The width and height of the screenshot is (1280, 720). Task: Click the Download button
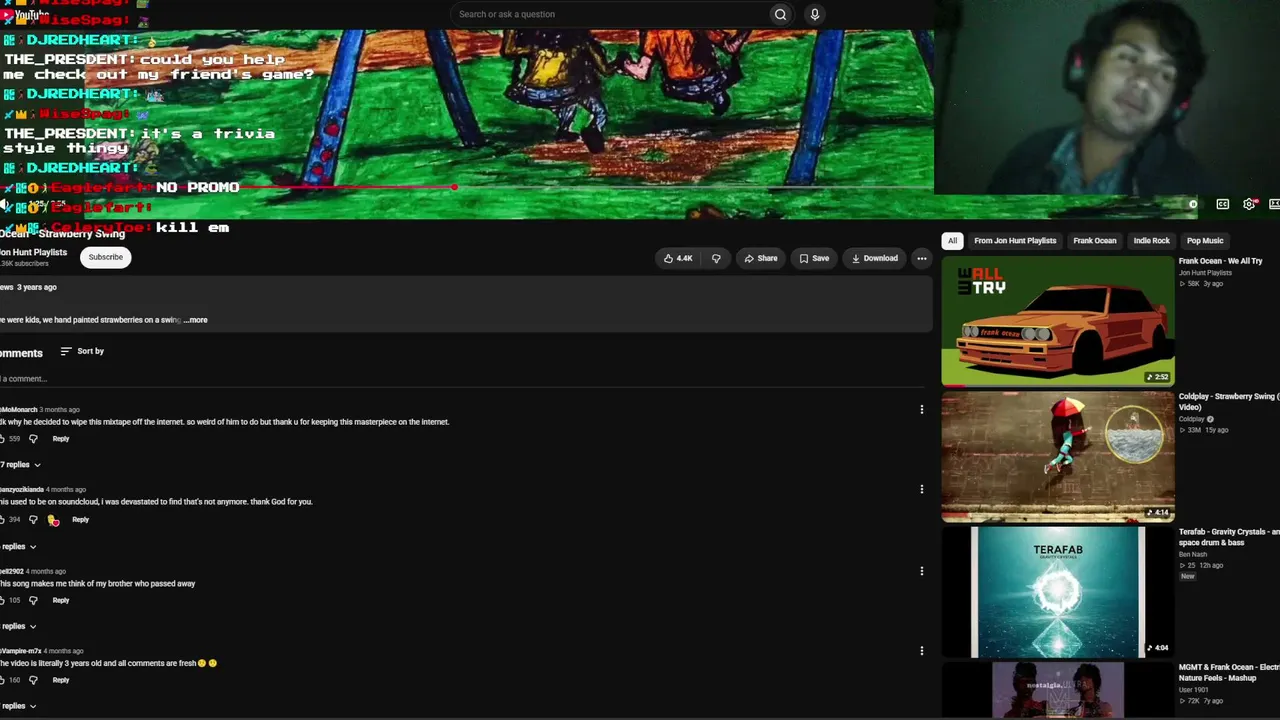(875, 258)
